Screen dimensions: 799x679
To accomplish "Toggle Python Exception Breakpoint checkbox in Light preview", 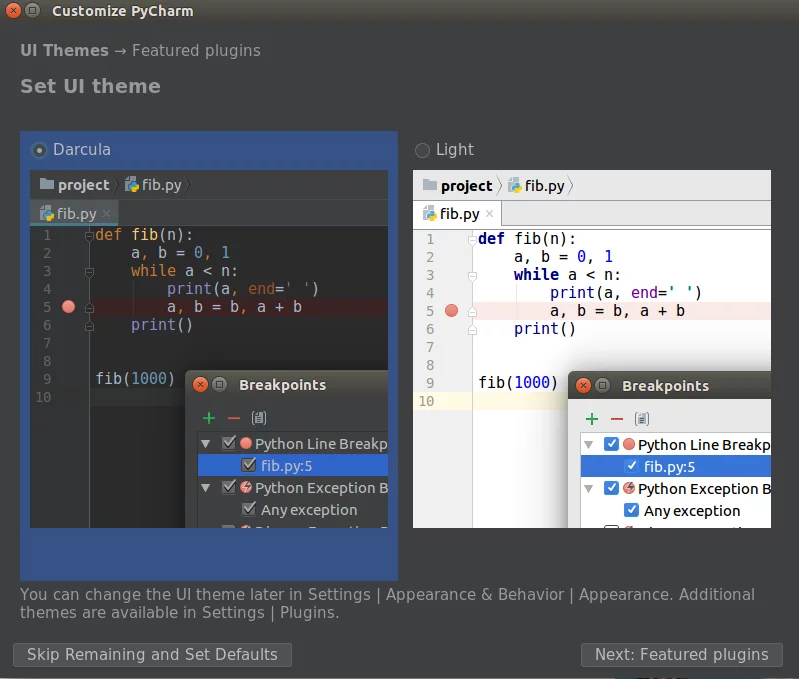I will [x=611, y=488].
